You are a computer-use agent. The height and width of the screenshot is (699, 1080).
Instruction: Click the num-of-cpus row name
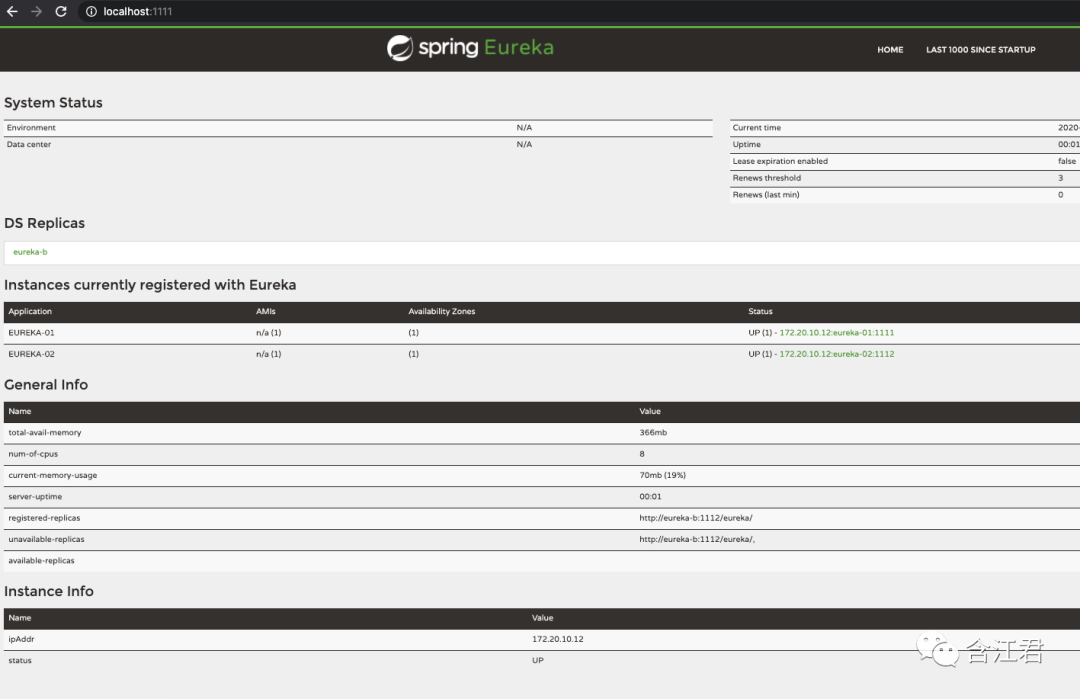33,454
